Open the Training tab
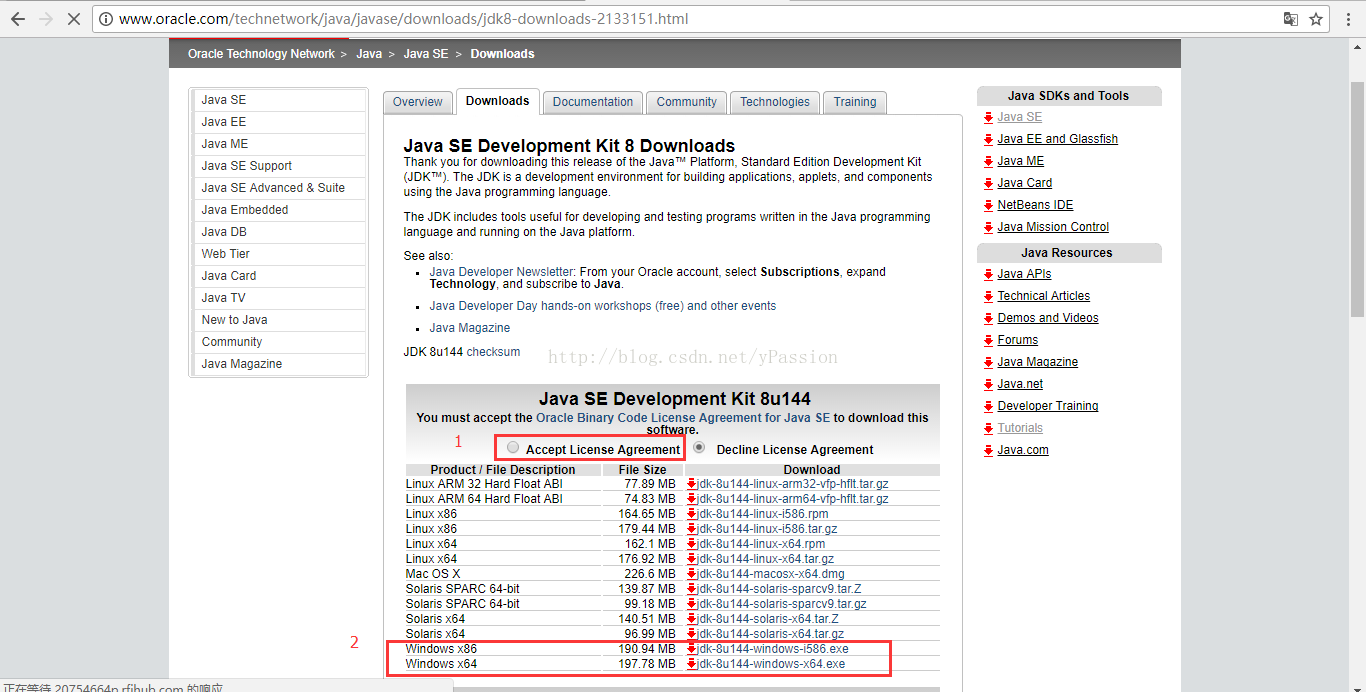 click(855, 102)
